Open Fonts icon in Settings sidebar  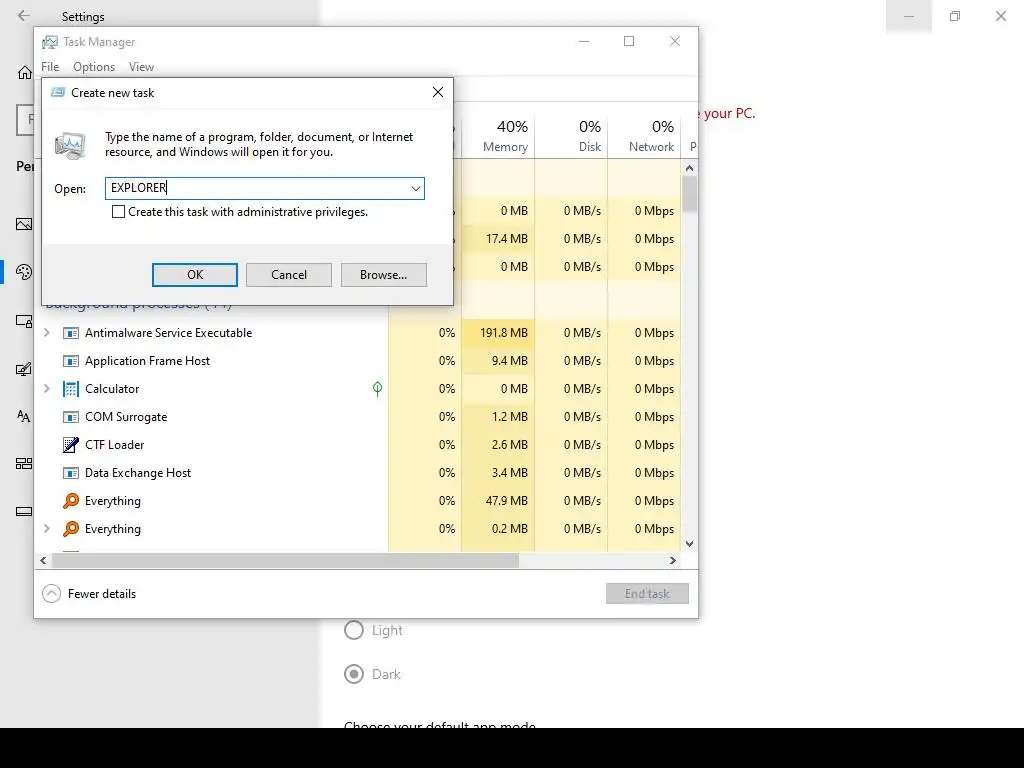[x=24, y=416]
